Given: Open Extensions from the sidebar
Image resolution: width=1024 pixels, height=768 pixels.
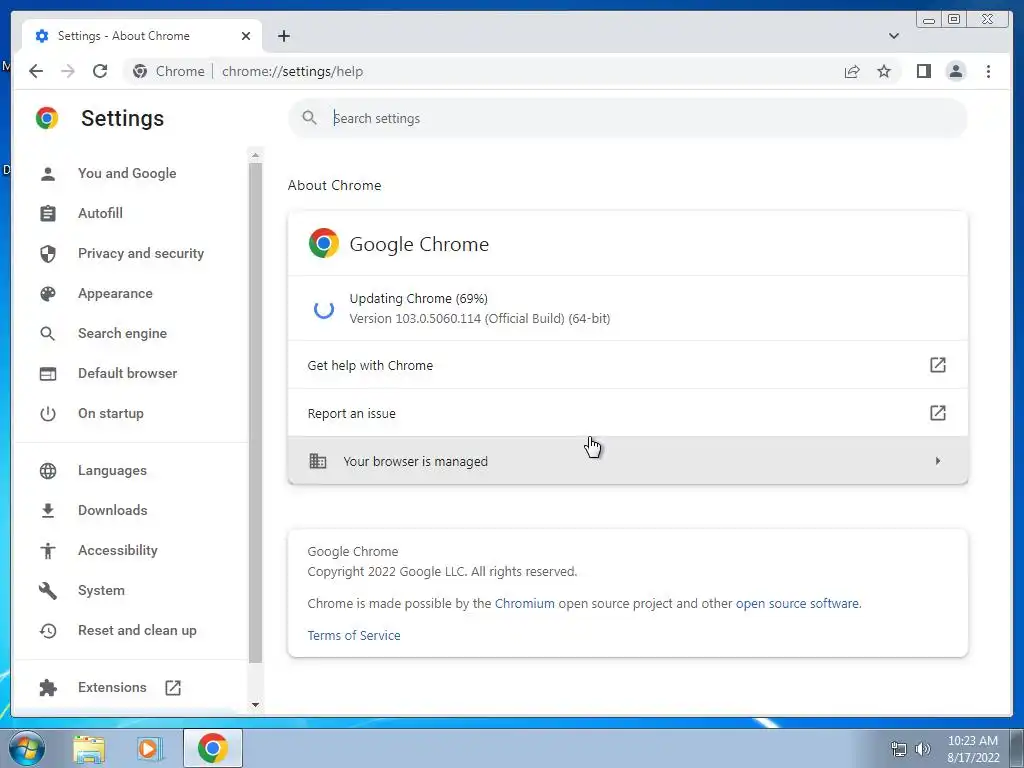Looking at the screenshot, I should (112, 688).
